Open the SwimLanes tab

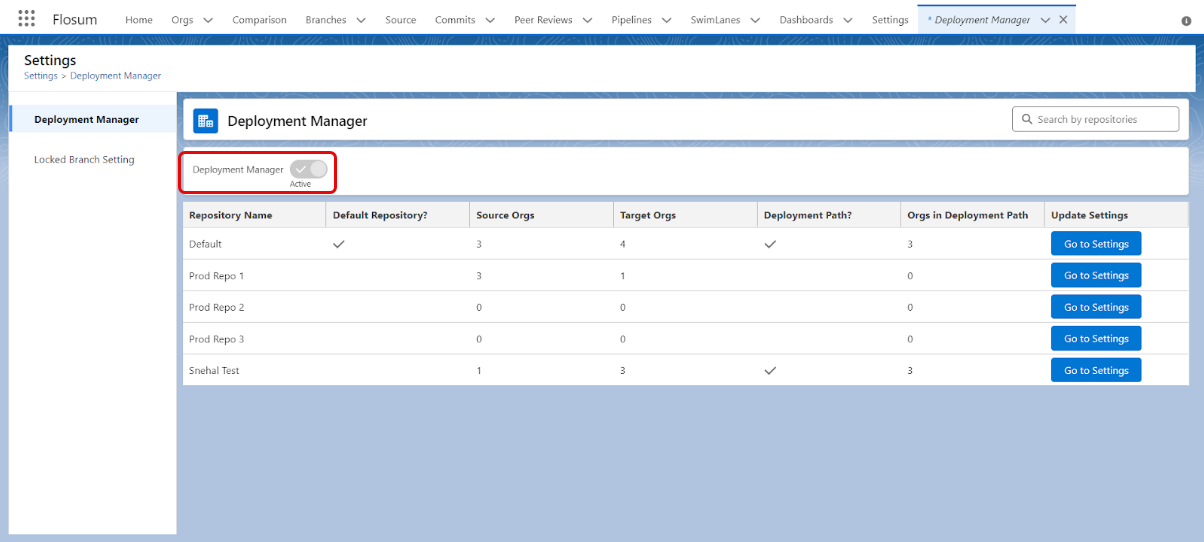(x=715, y=20)
